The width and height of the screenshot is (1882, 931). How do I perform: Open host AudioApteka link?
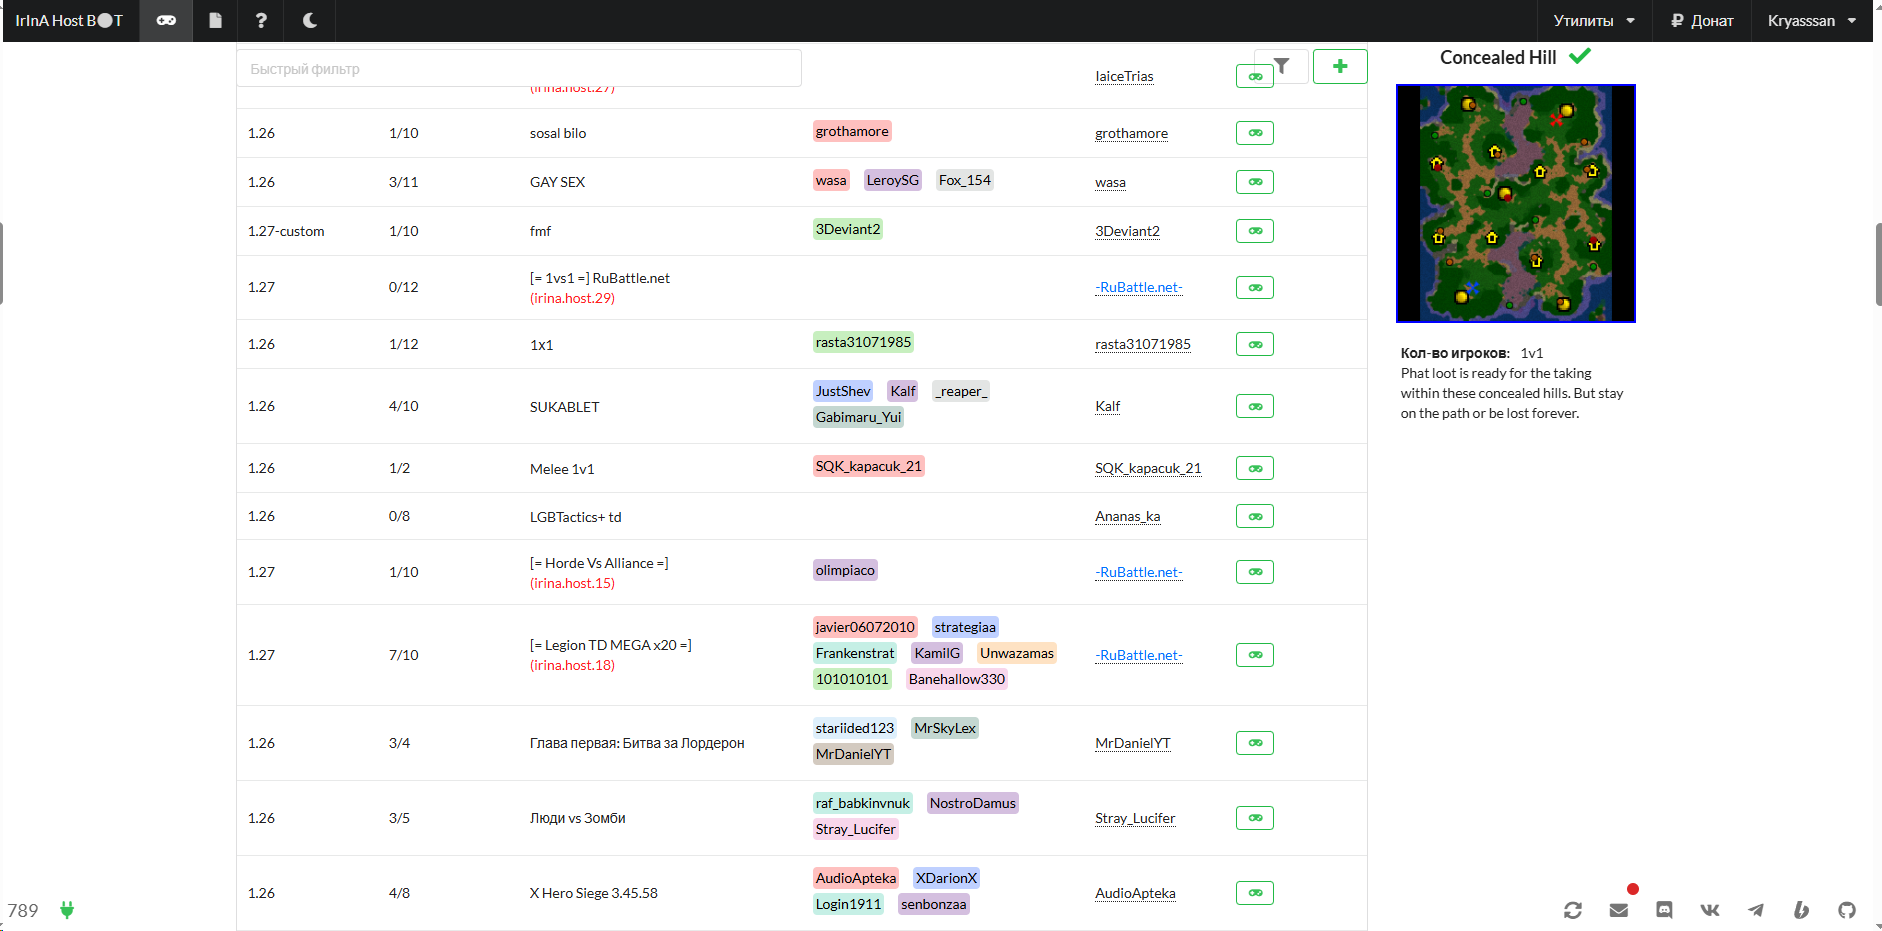point(1135,893)
